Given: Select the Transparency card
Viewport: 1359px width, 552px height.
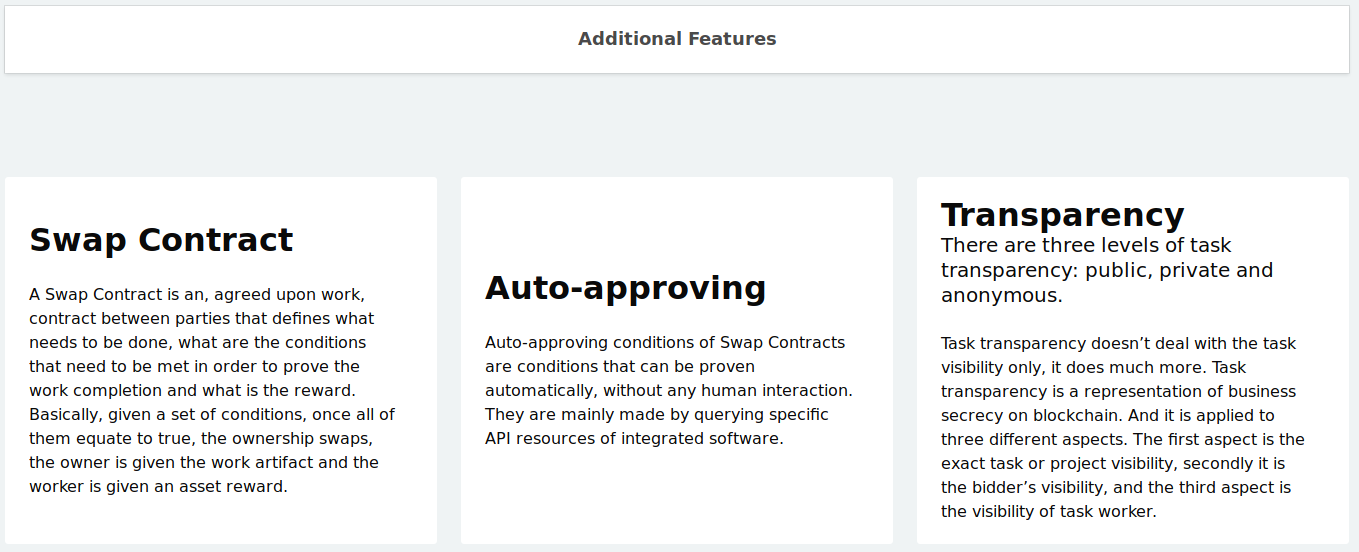Looking at the screenshot, I should 1133,360.
